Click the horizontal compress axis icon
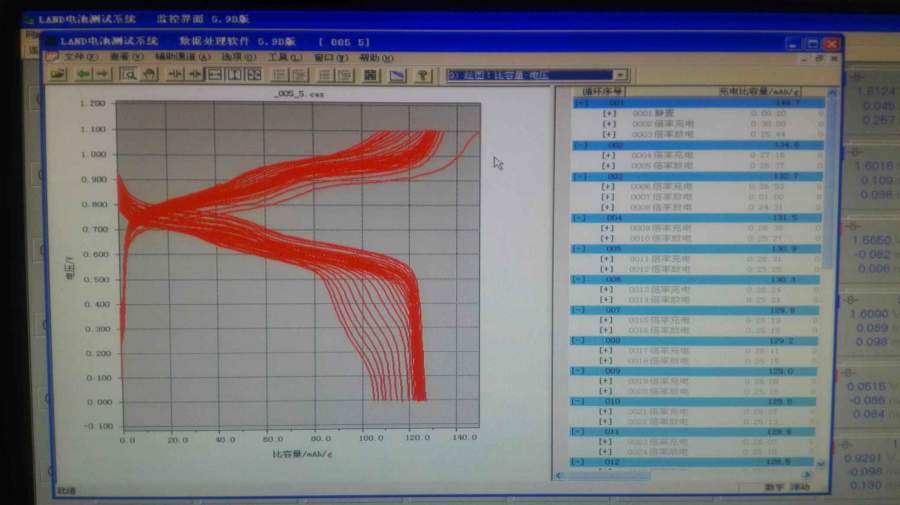The image size is (900, 505). tap(175, 75)
